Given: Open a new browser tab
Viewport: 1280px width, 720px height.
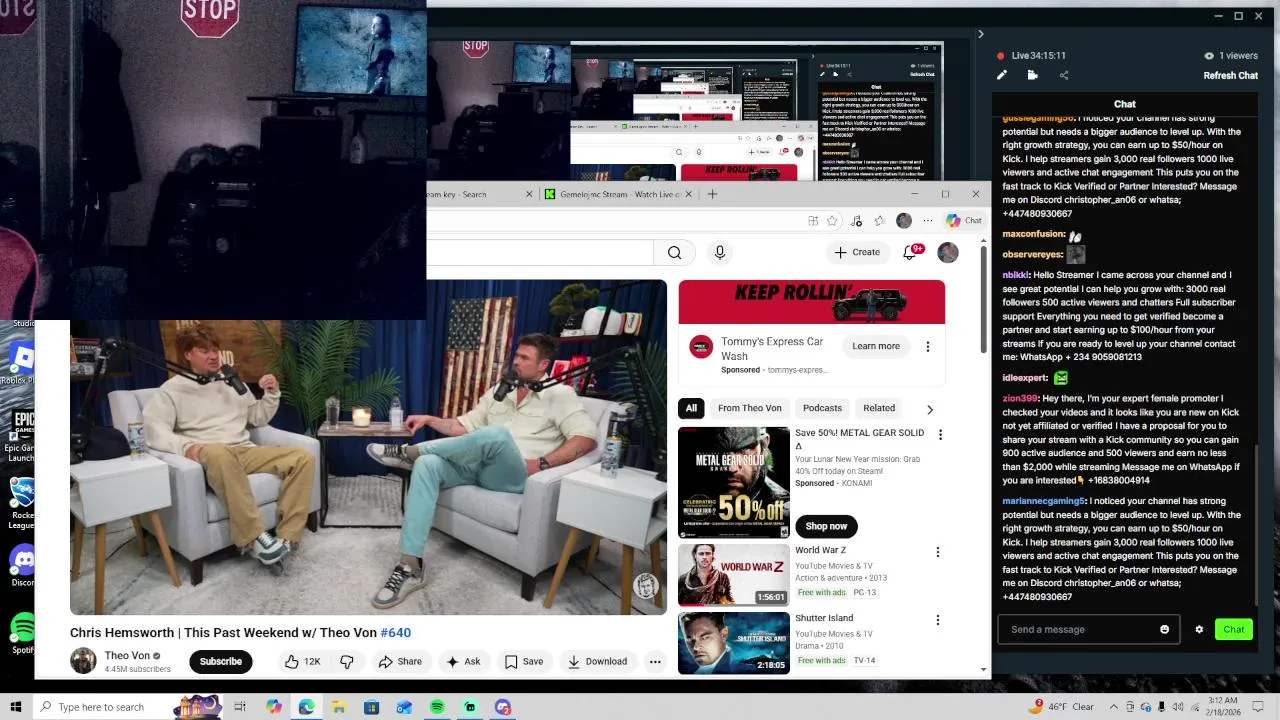Looking at the screenshot, I should [712, 194].
